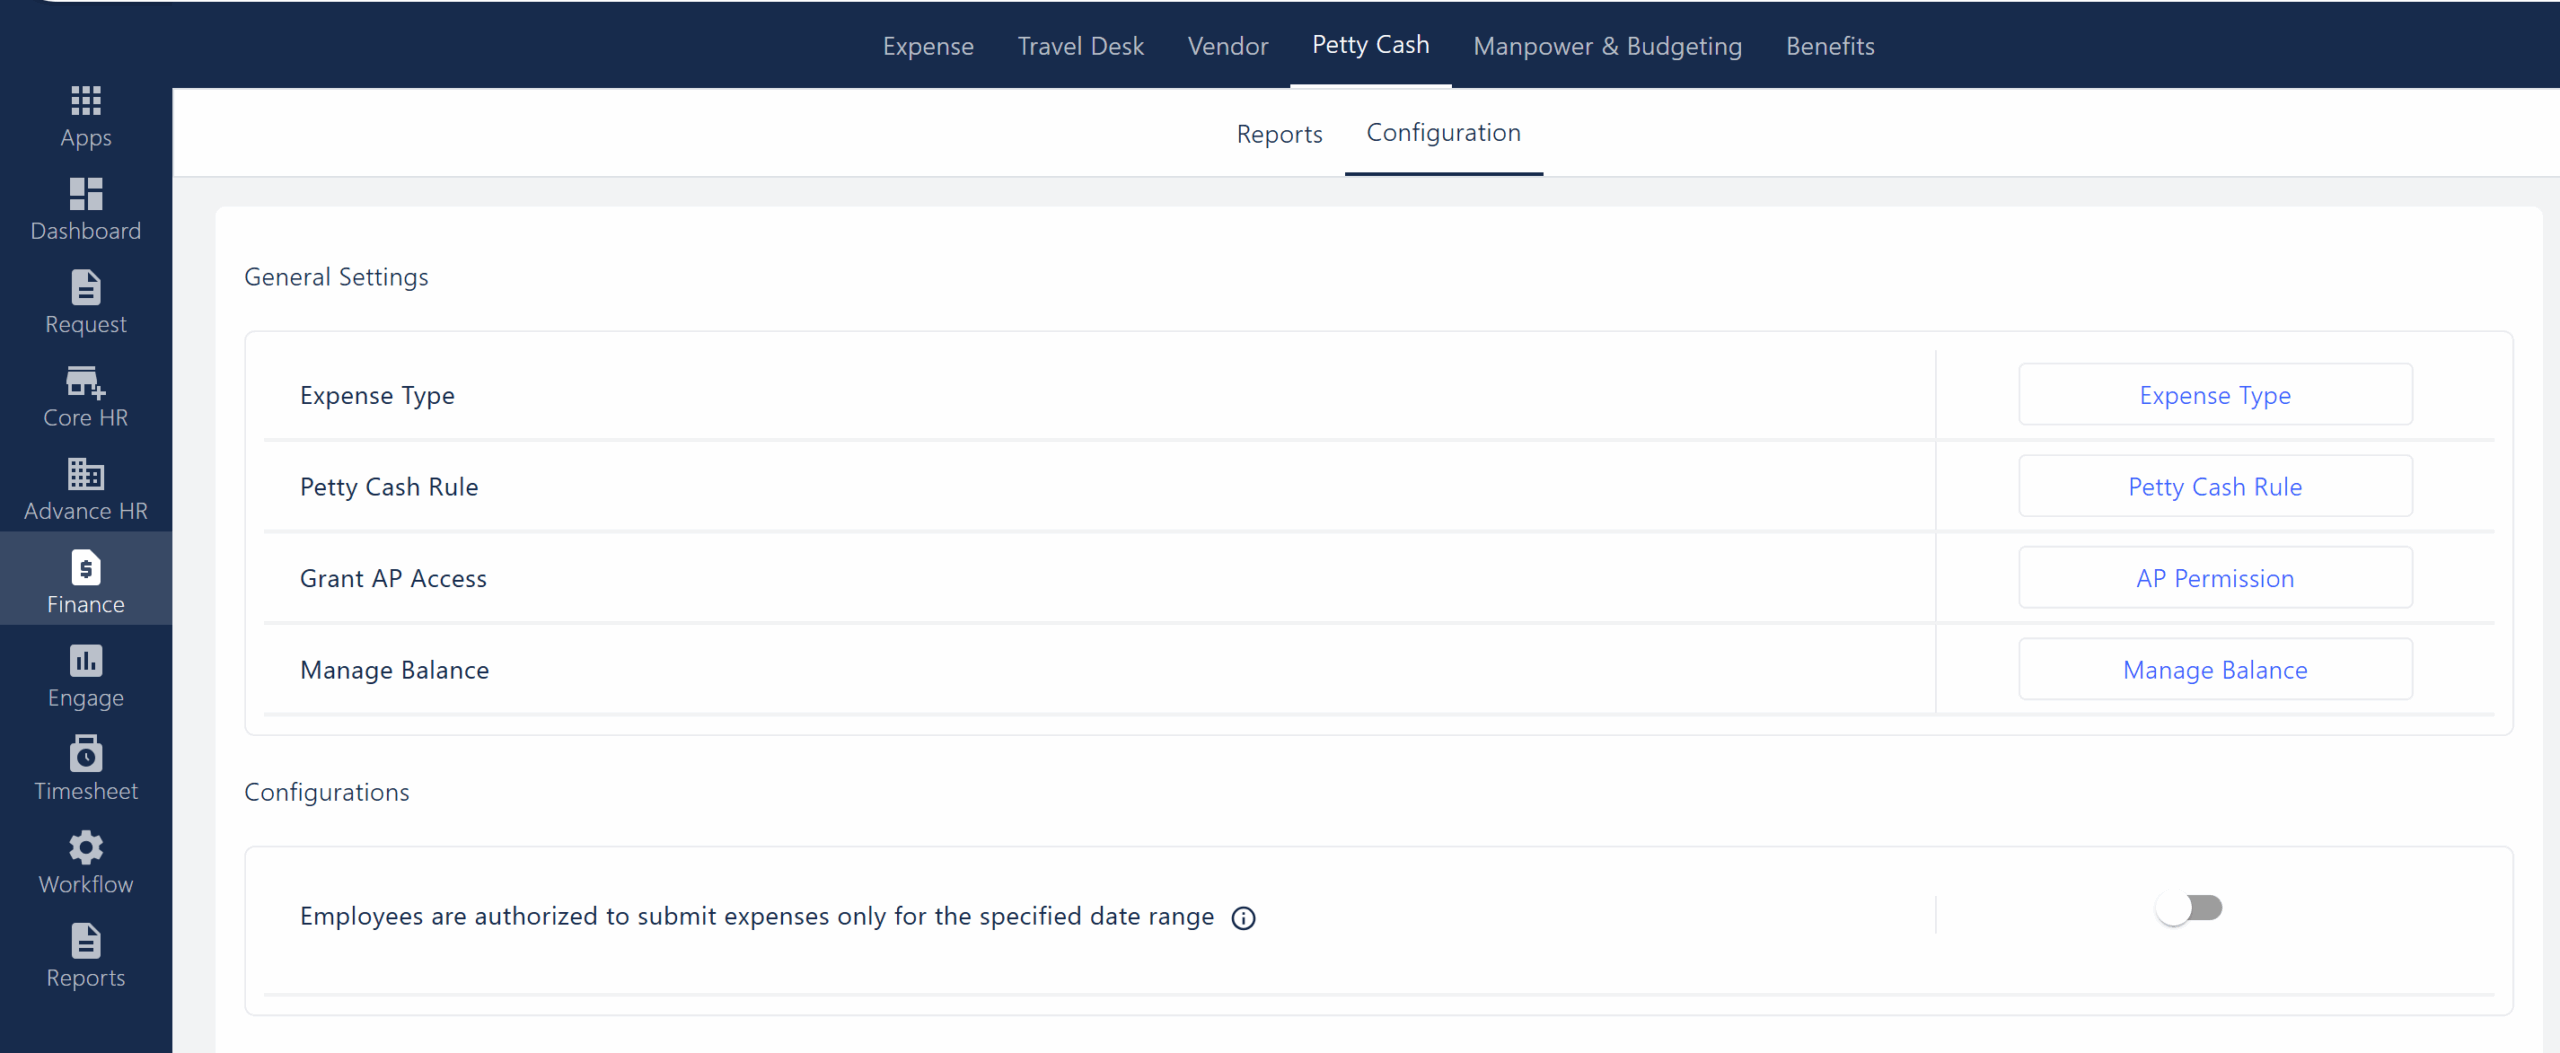
Task: Click the info icon beside date range setting
Action: click(1243, 918)
